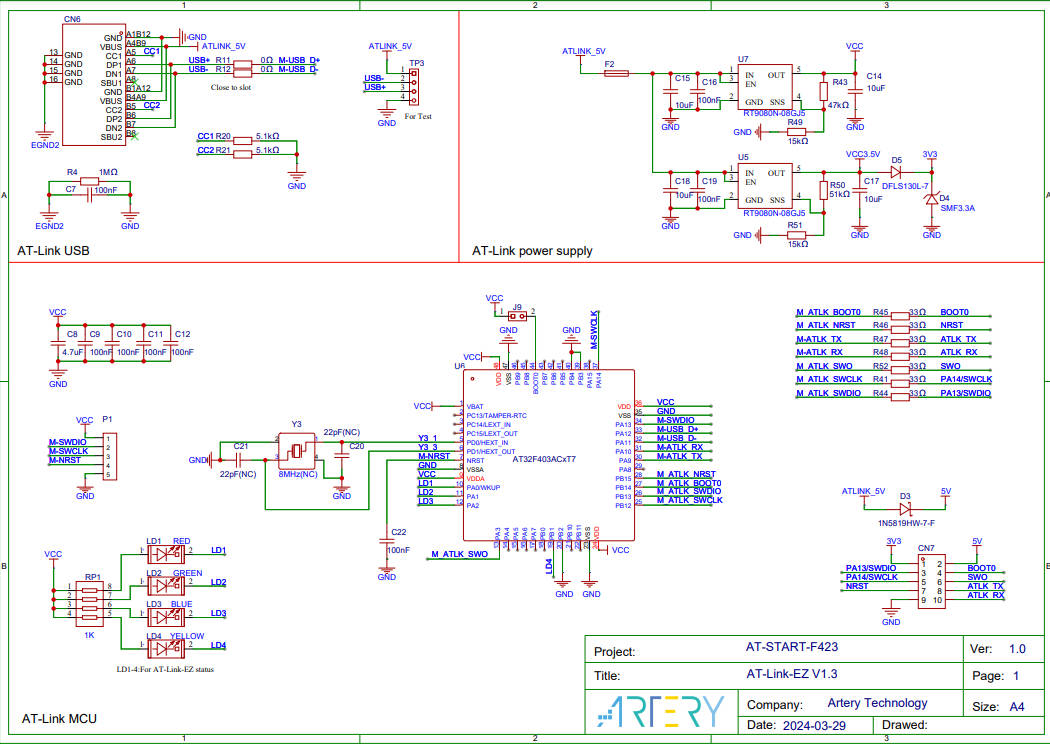Select the U7 regulator body

[x=765, y=87]
